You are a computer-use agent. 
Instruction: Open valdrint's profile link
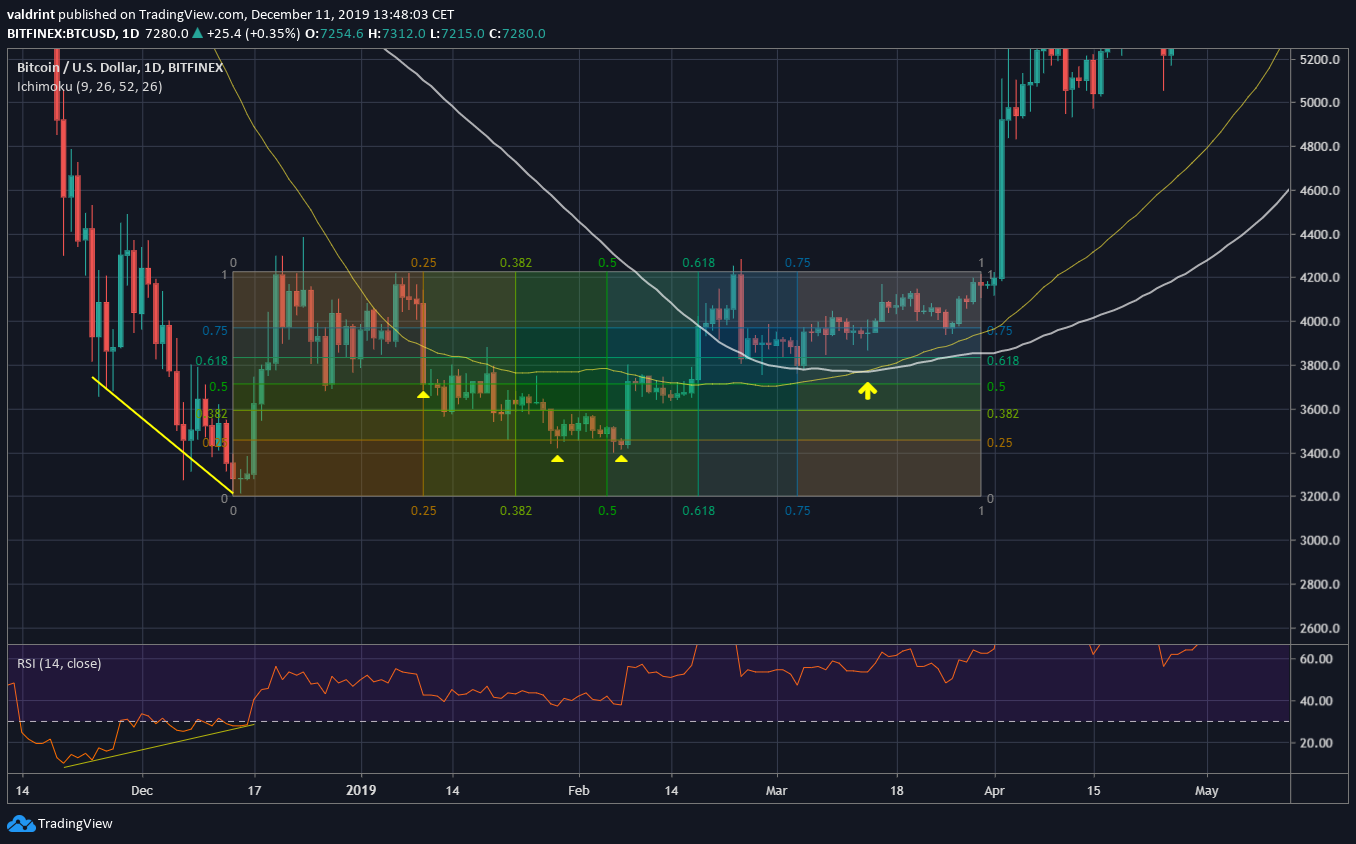29,14
